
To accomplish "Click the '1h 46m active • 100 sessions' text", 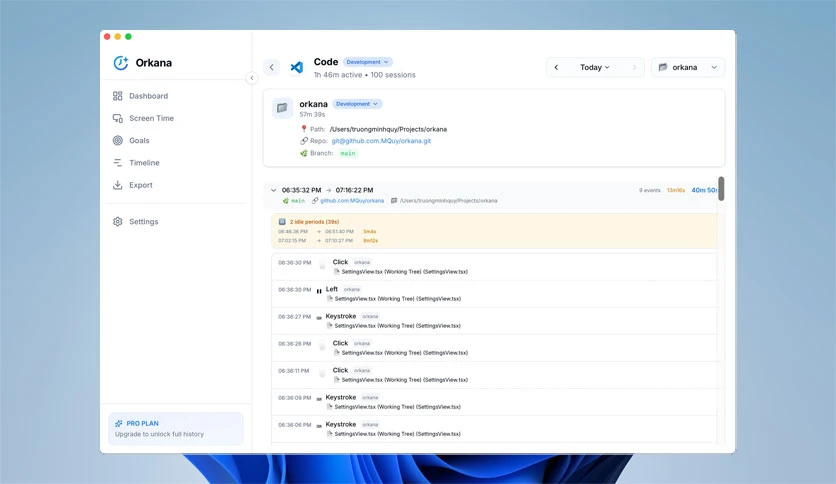I will point(365,75).
